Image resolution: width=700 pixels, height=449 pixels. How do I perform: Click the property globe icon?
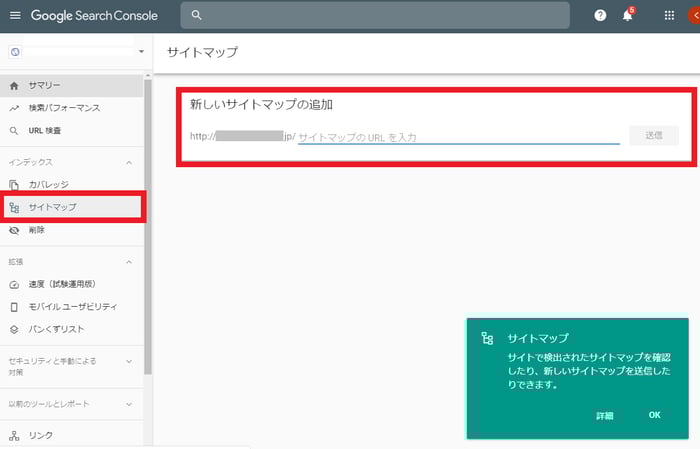[15, 52]
